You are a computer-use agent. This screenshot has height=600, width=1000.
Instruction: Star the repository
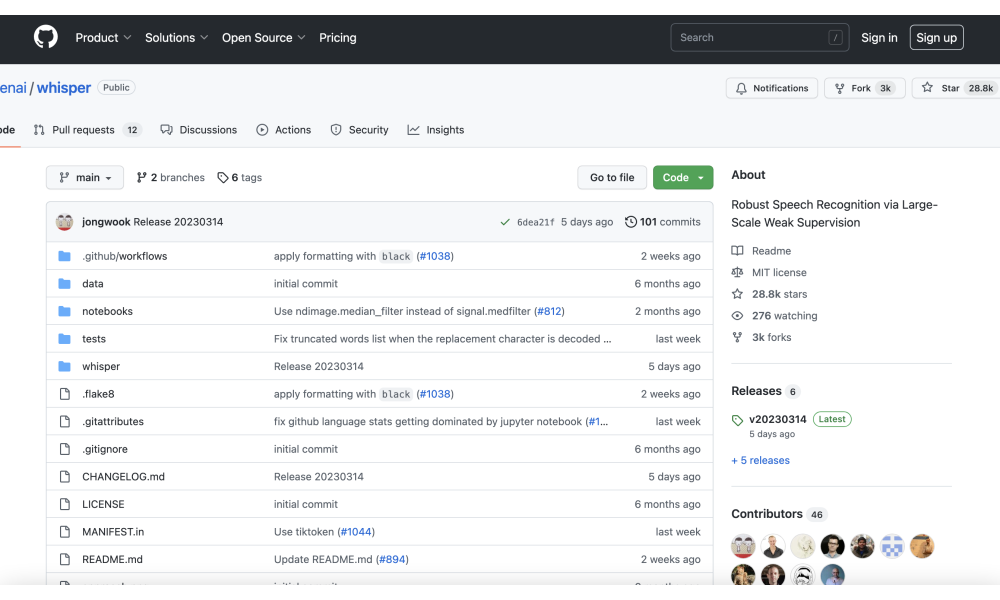click(957, 88)
